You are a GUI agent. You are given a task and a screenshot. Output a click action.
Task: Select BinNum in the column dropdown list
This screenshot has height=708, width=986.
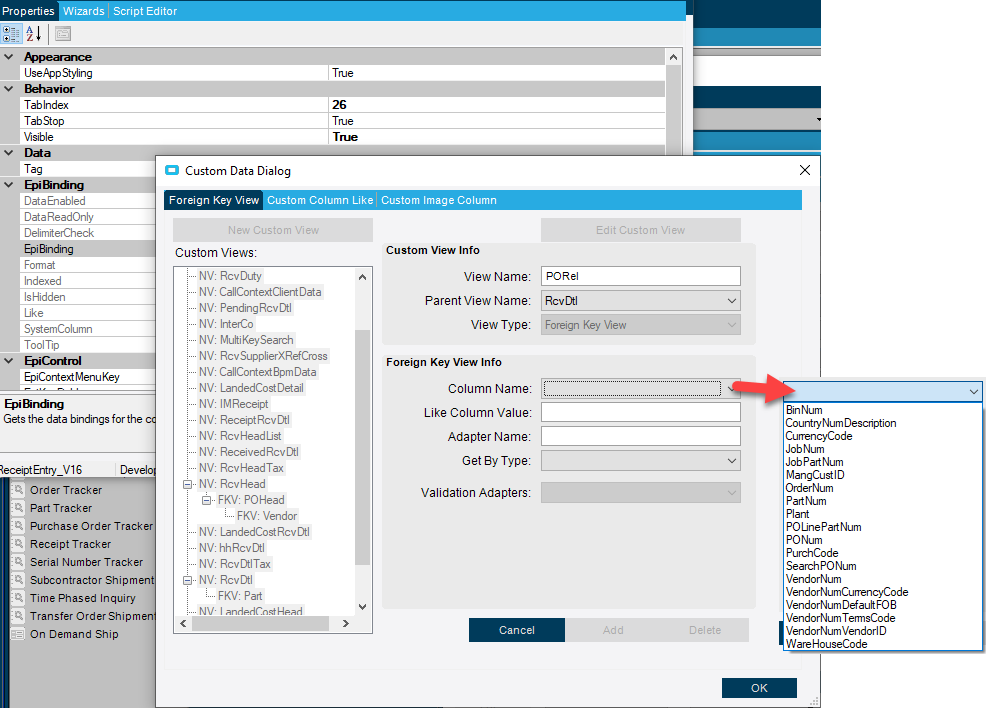(804, 410)
